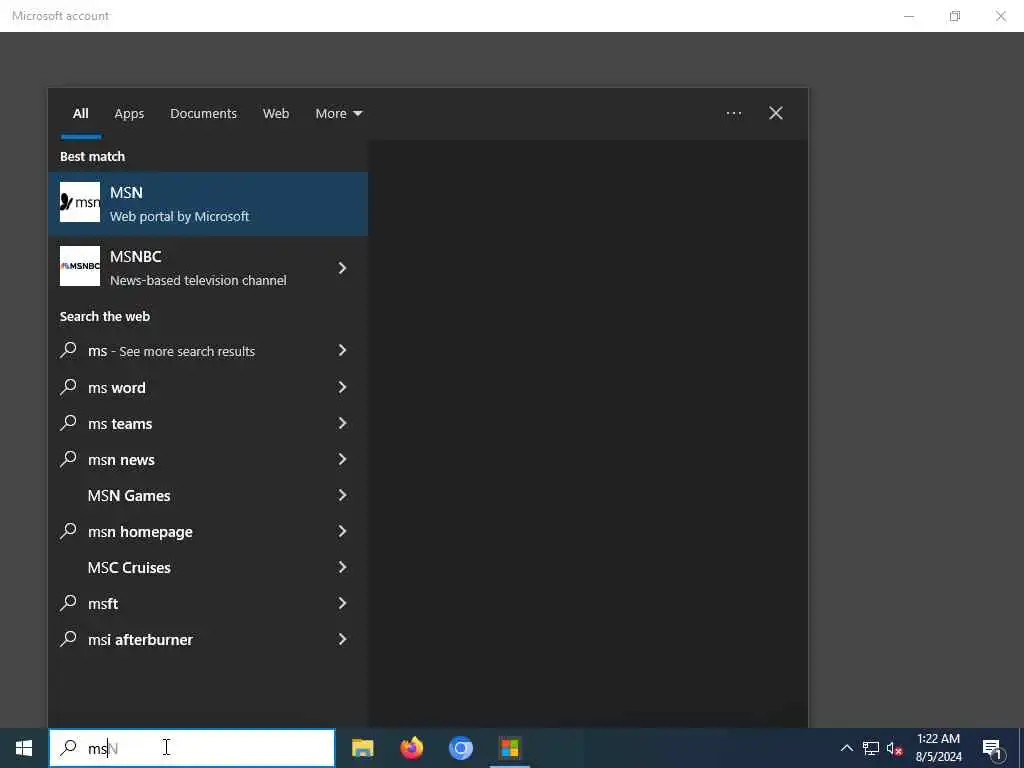Switch to the All search tab
This screenshot has width=1024, height=768.
click(x=81, y=114)
